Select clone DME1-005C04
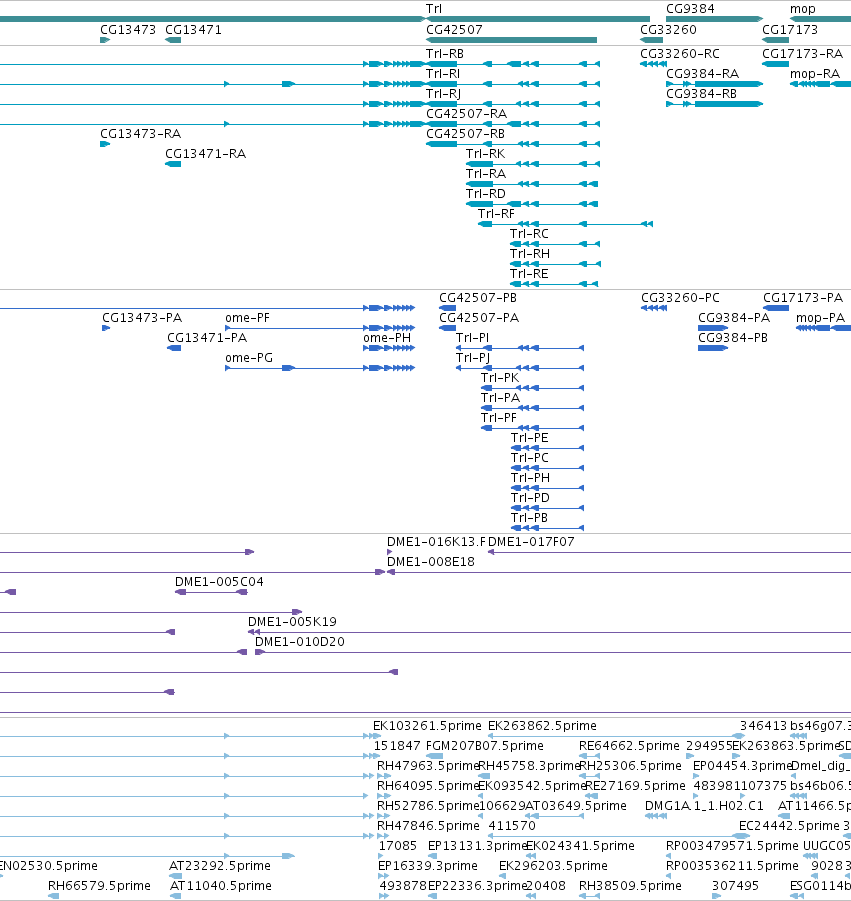Viewport: 851px width, 901px height. pos(220,582)
